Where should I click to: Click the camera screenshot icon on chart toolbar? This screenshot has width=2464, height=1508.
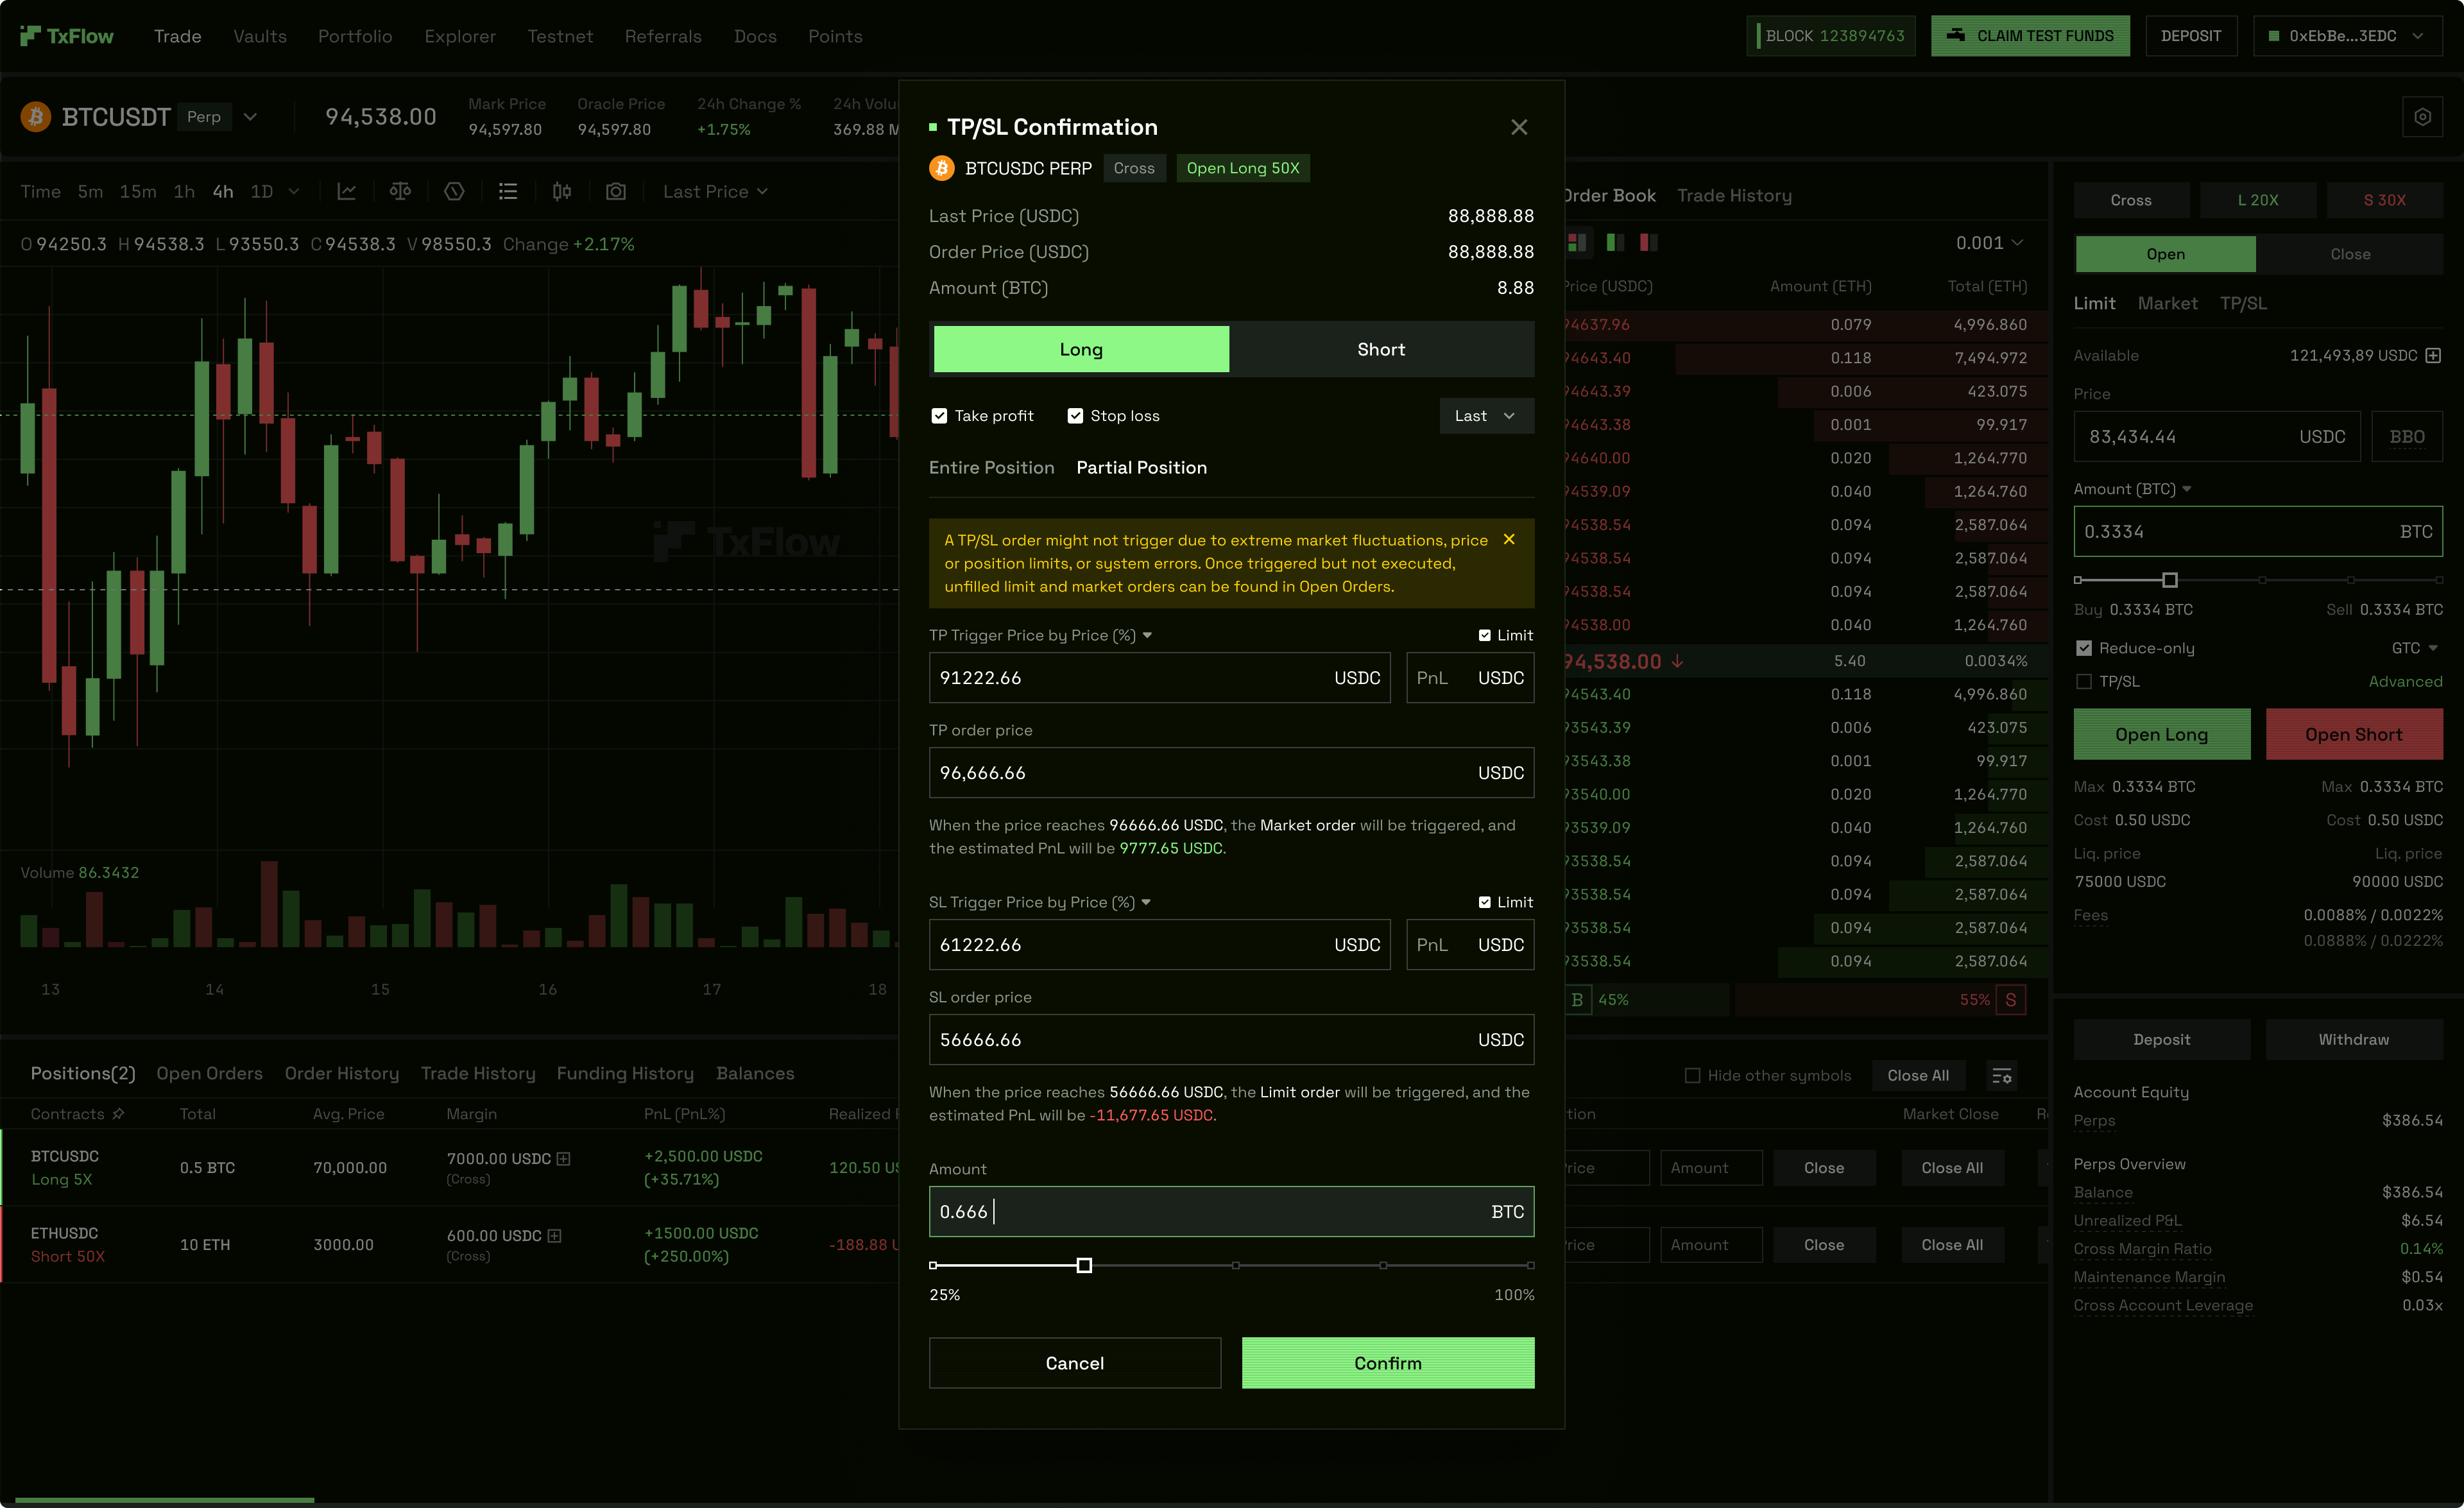coord(616,191)
